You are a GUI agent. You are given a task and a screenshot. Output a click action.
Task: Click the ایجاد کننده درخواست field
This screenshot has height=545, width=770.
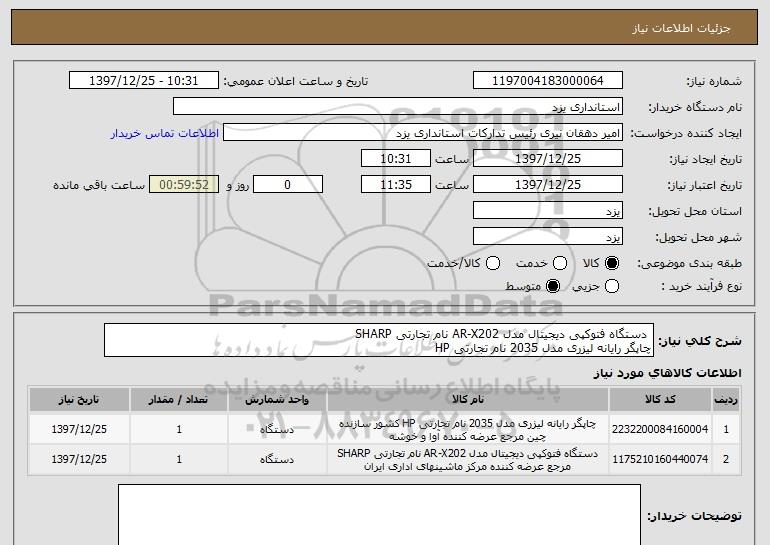(x=423, y=133)
